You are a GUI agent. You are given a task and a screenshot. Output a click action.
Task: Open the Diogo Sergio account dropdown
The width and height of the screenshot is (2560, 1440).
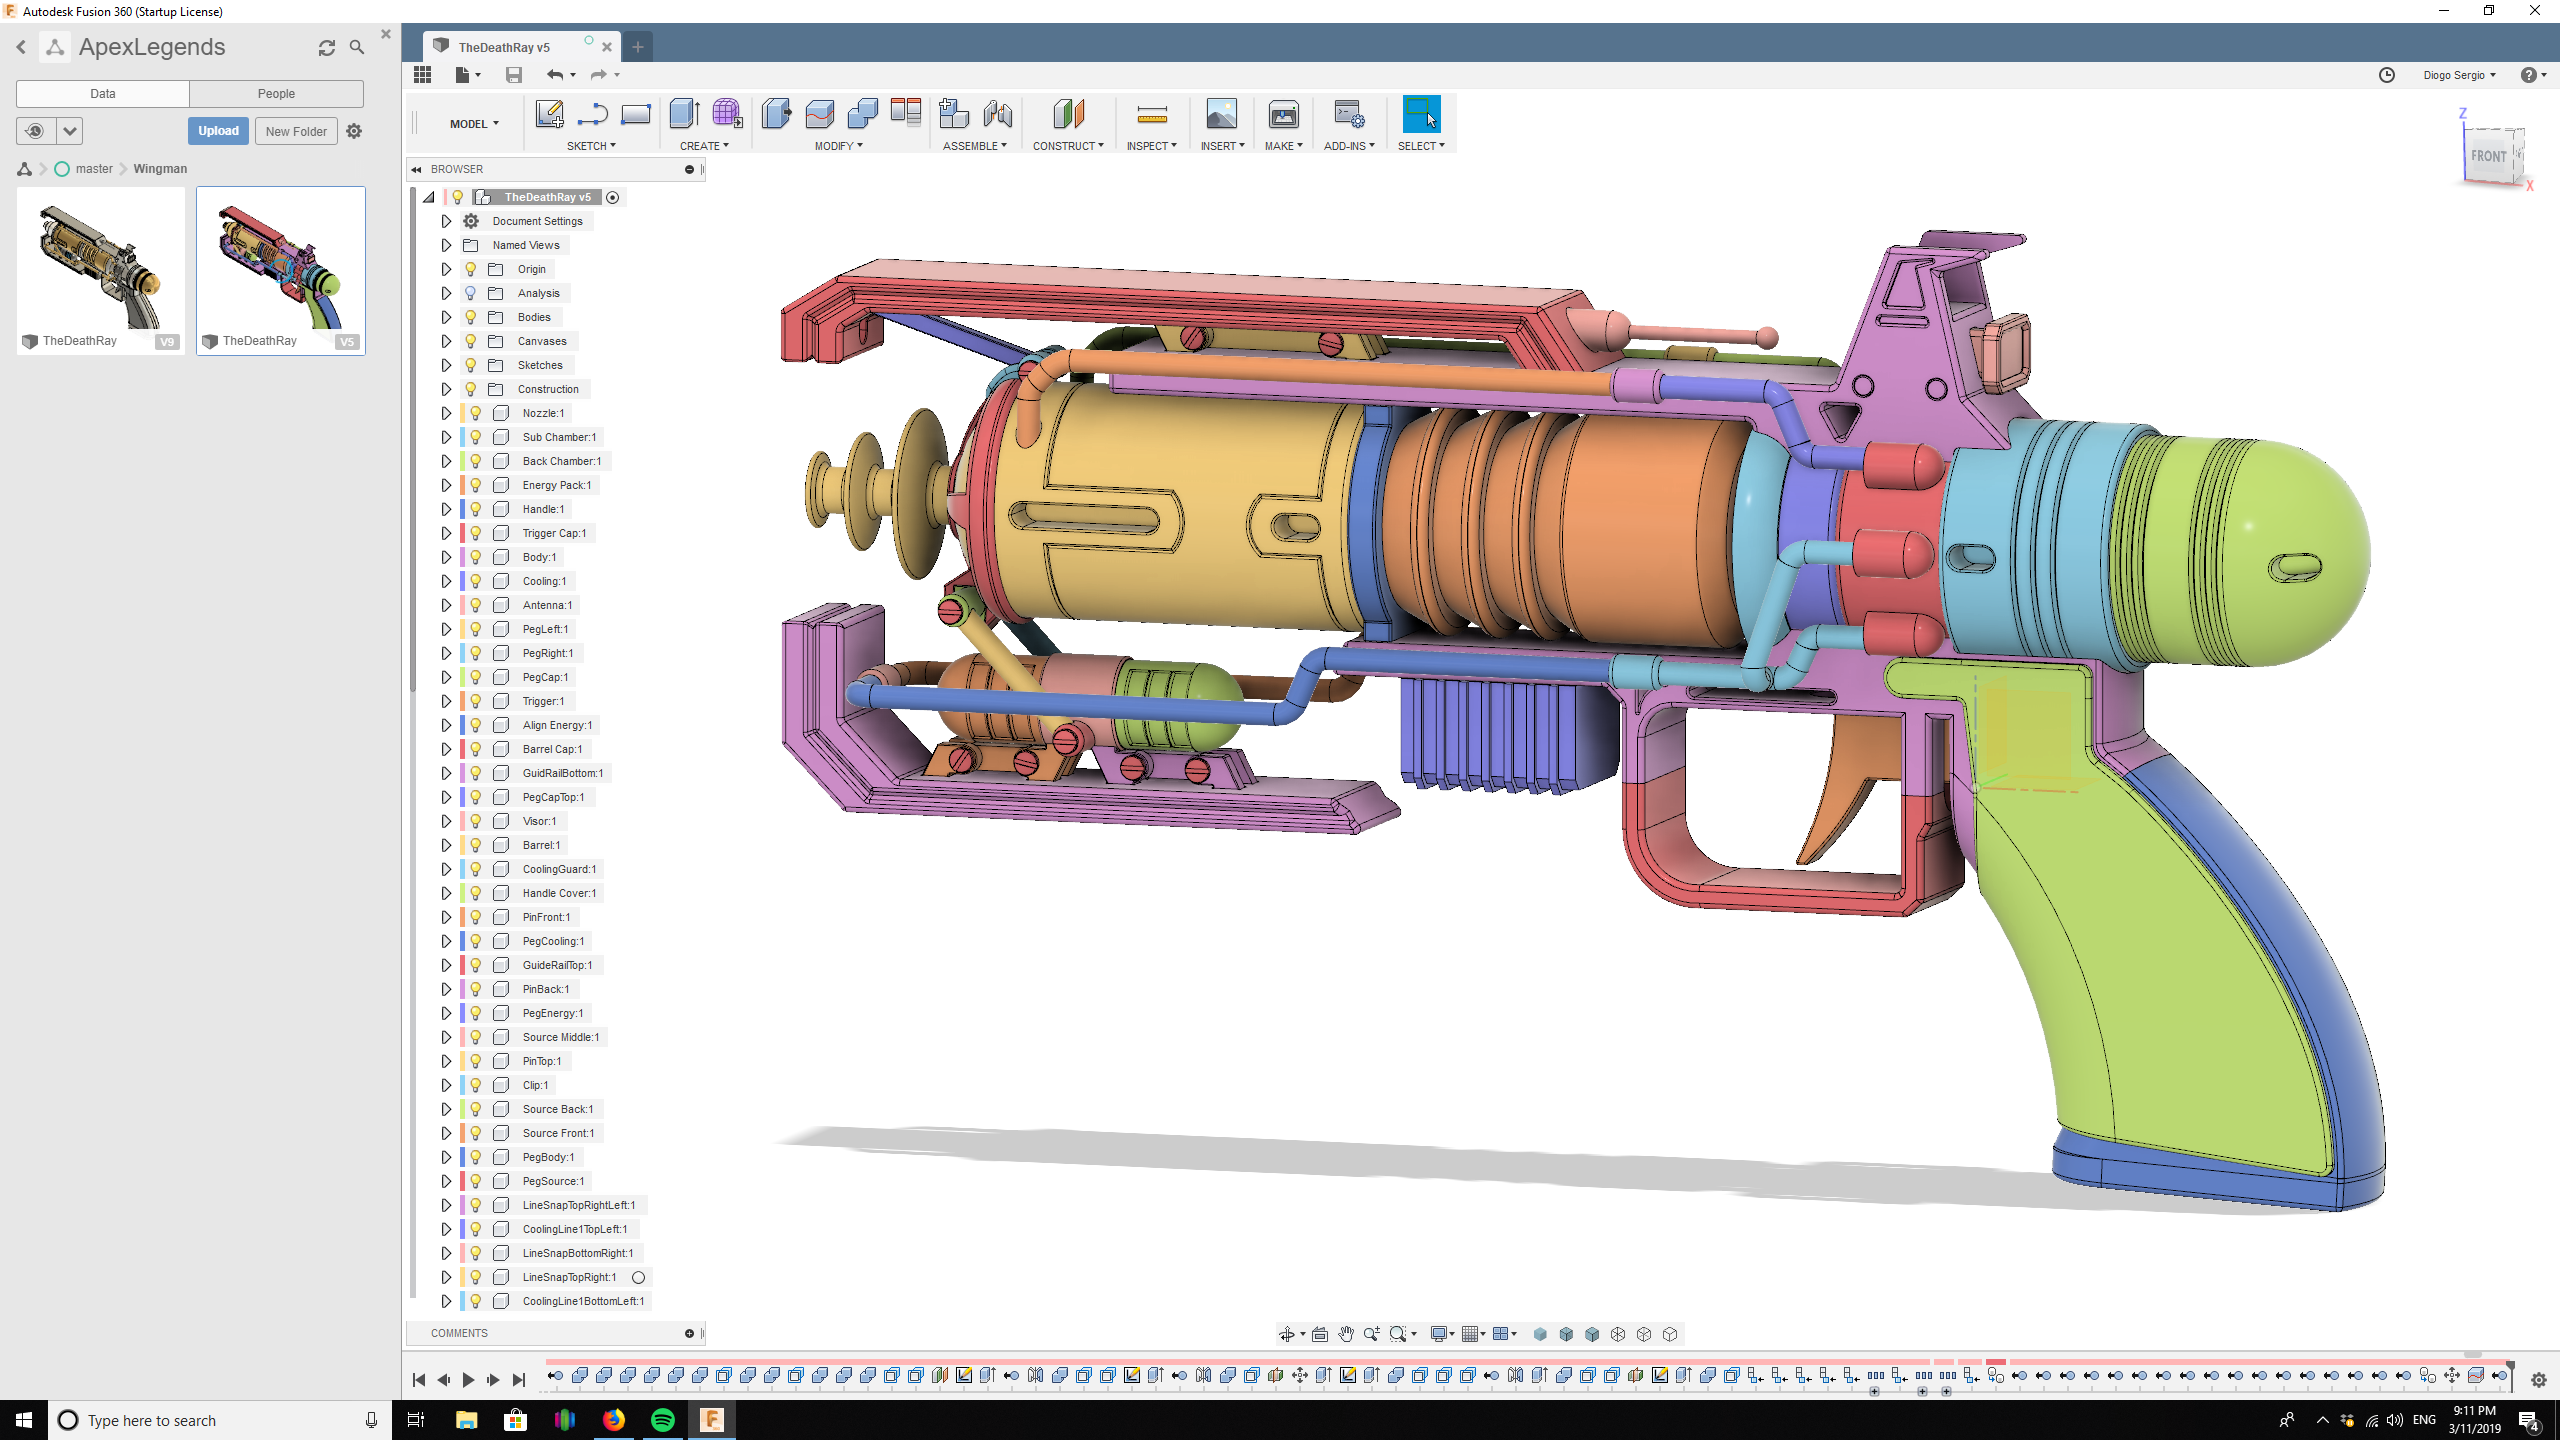[x=2459, y=75]
